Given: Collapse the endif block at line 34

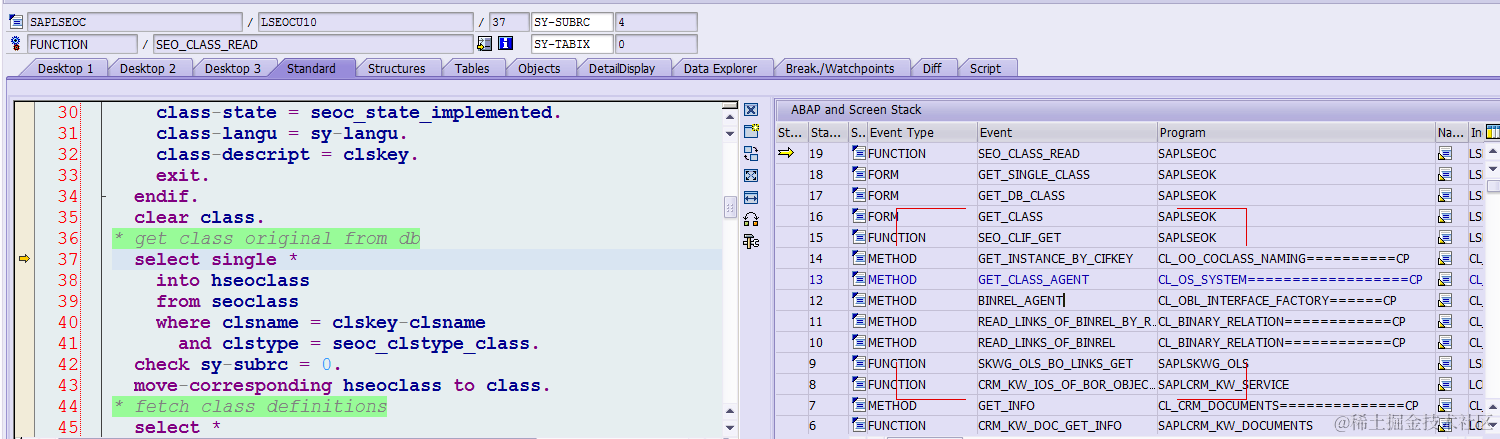Looking at the screenshot, I should 103,196.
